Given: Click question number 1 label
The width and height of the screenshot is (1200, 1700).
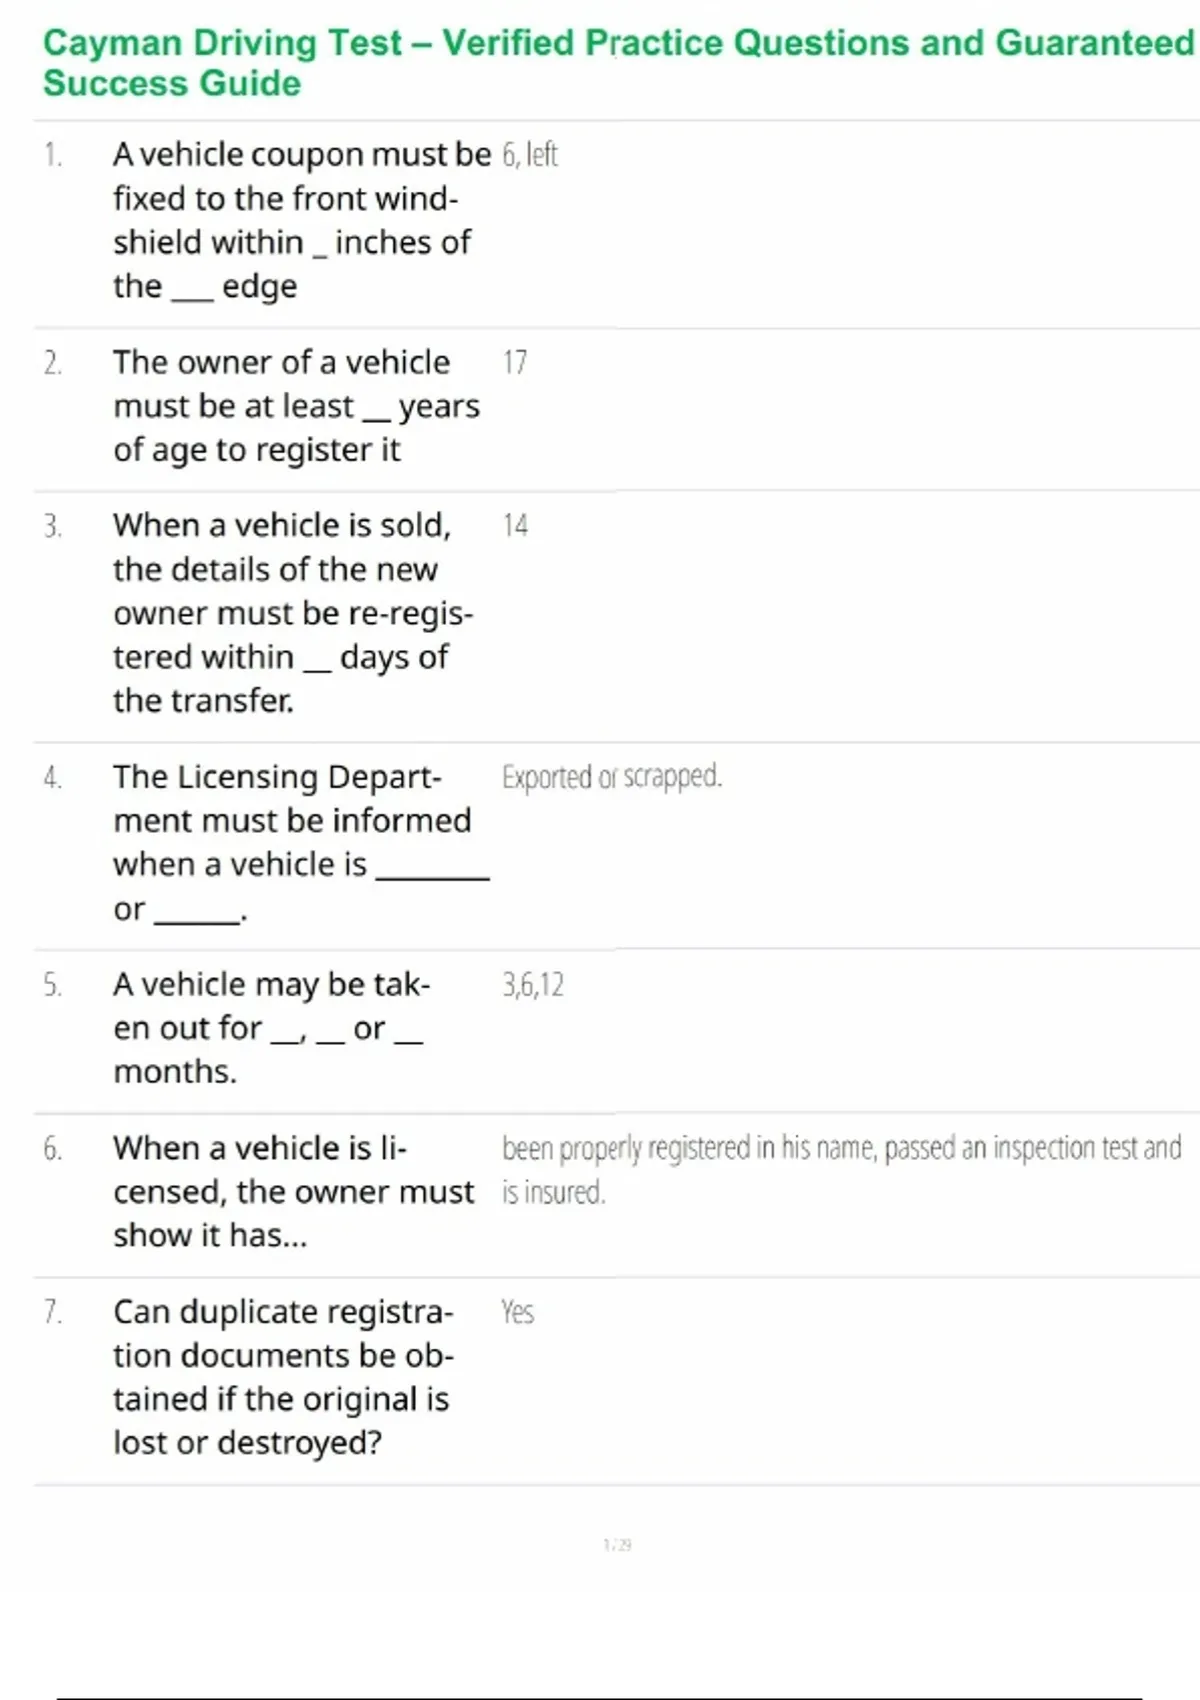Looking at the screenshot, I should pos(52,155).
